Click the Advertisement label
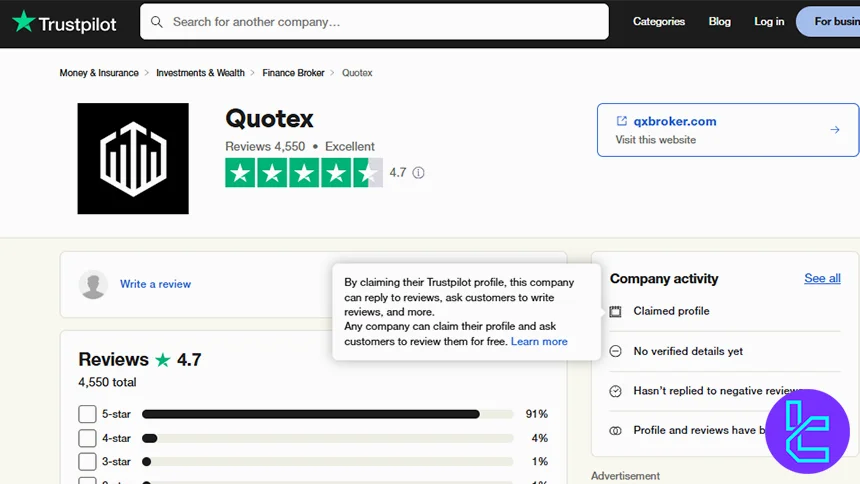The width and height of the screenshot is (860, 484). 625,476
